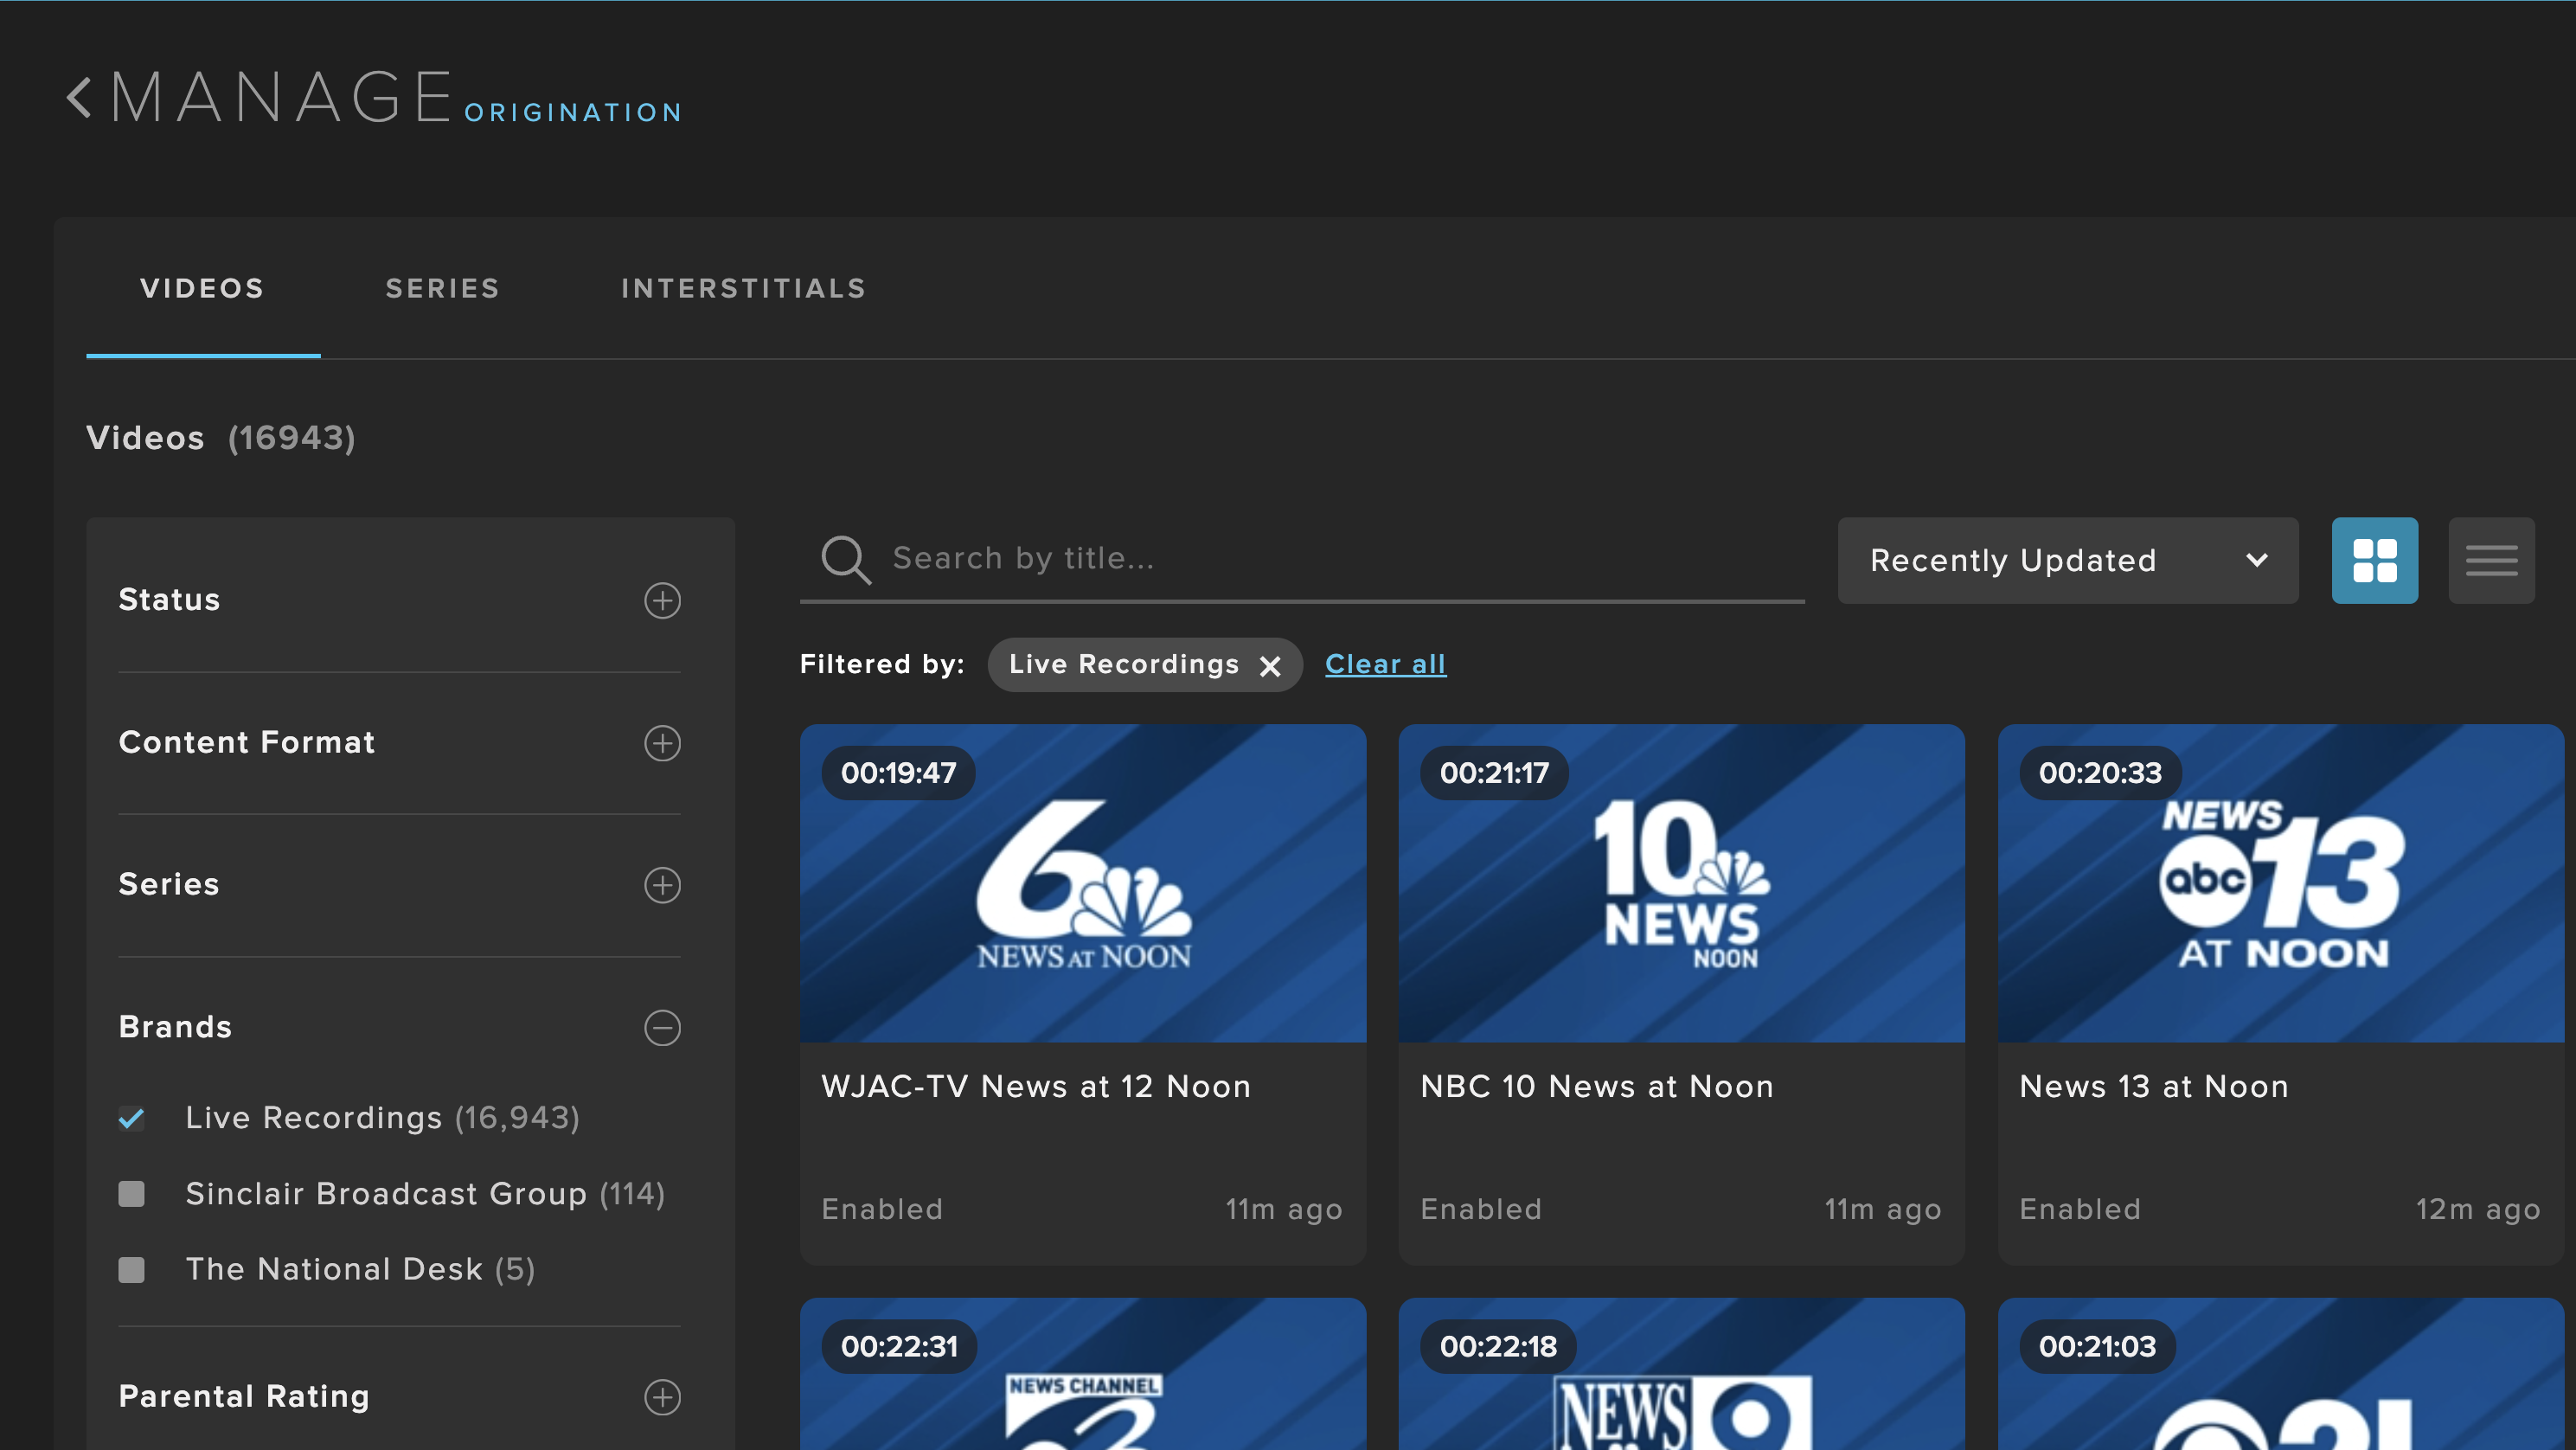This screenshot has width=2576, height=1450.
Task: Click the 00:21:17 duration badge
Action: [1494, 773]
